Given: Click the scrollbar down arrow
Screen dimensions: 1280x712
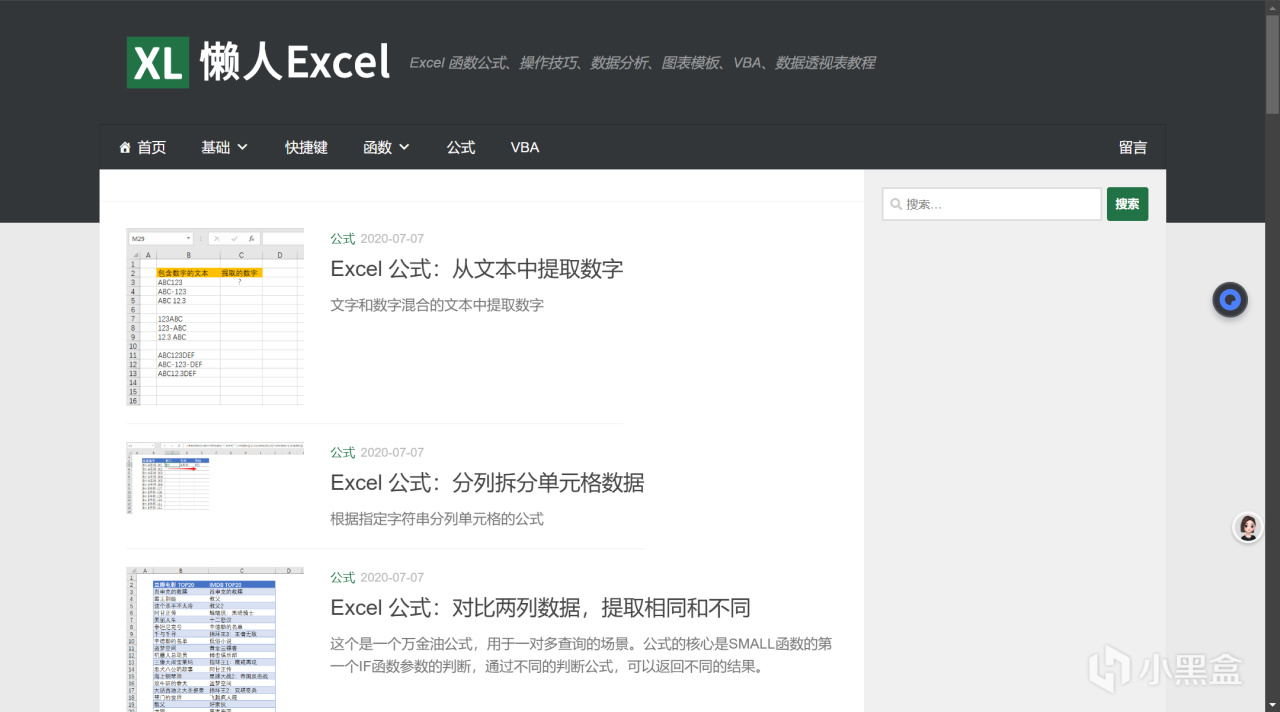Looking at the screenshot, I should tap(1272, 704).
